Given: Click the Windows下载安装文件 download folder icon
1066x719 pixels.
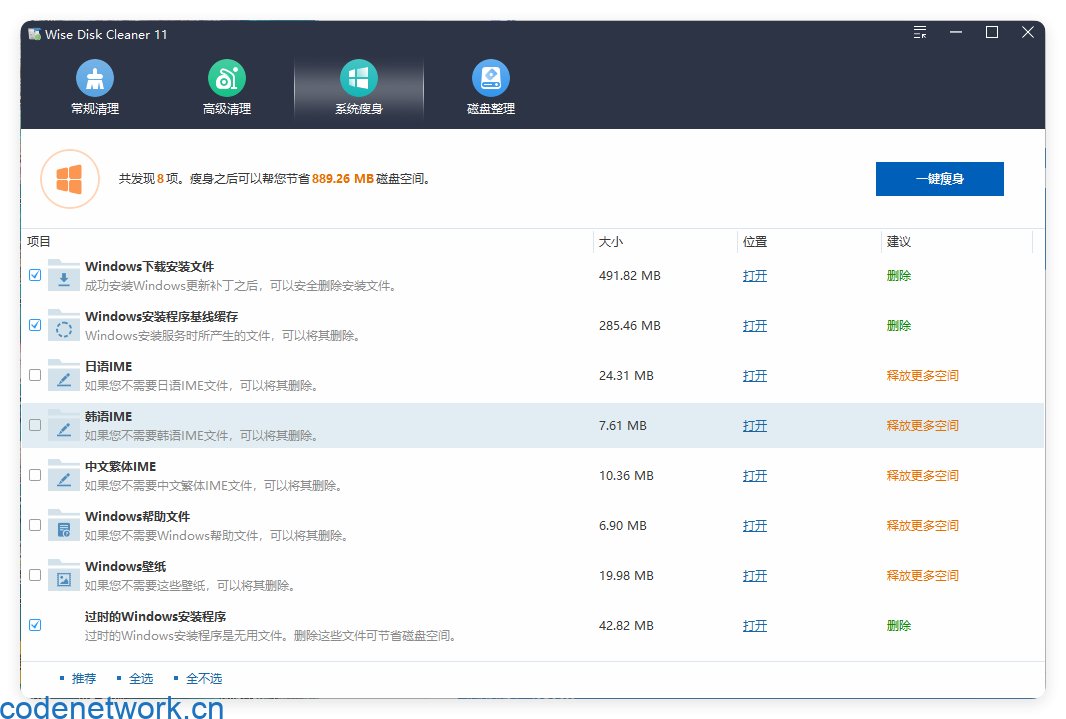Looking at the screenshot, I should (x=63, y=275).
